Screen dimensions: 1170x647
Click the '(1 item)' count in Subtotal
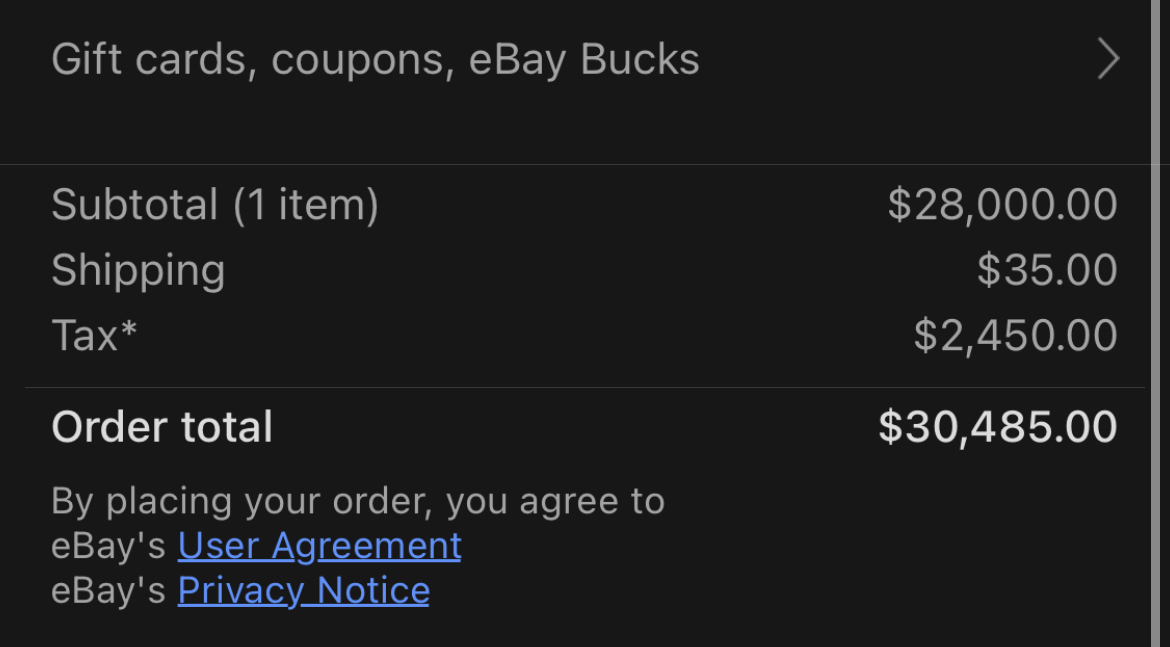coord(305,205)
